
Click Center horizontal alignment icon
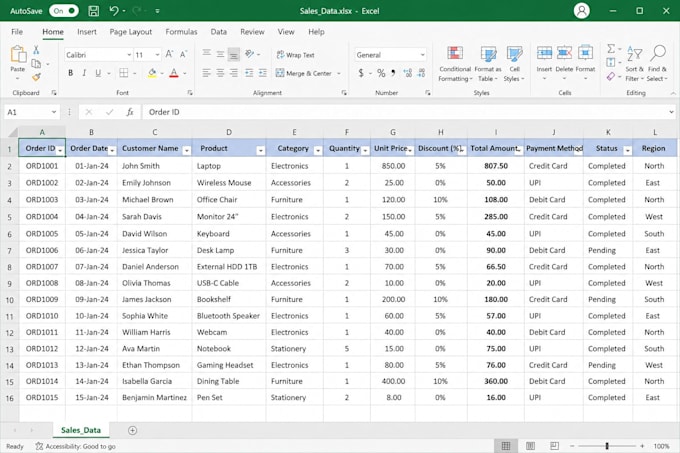(220, 73)
